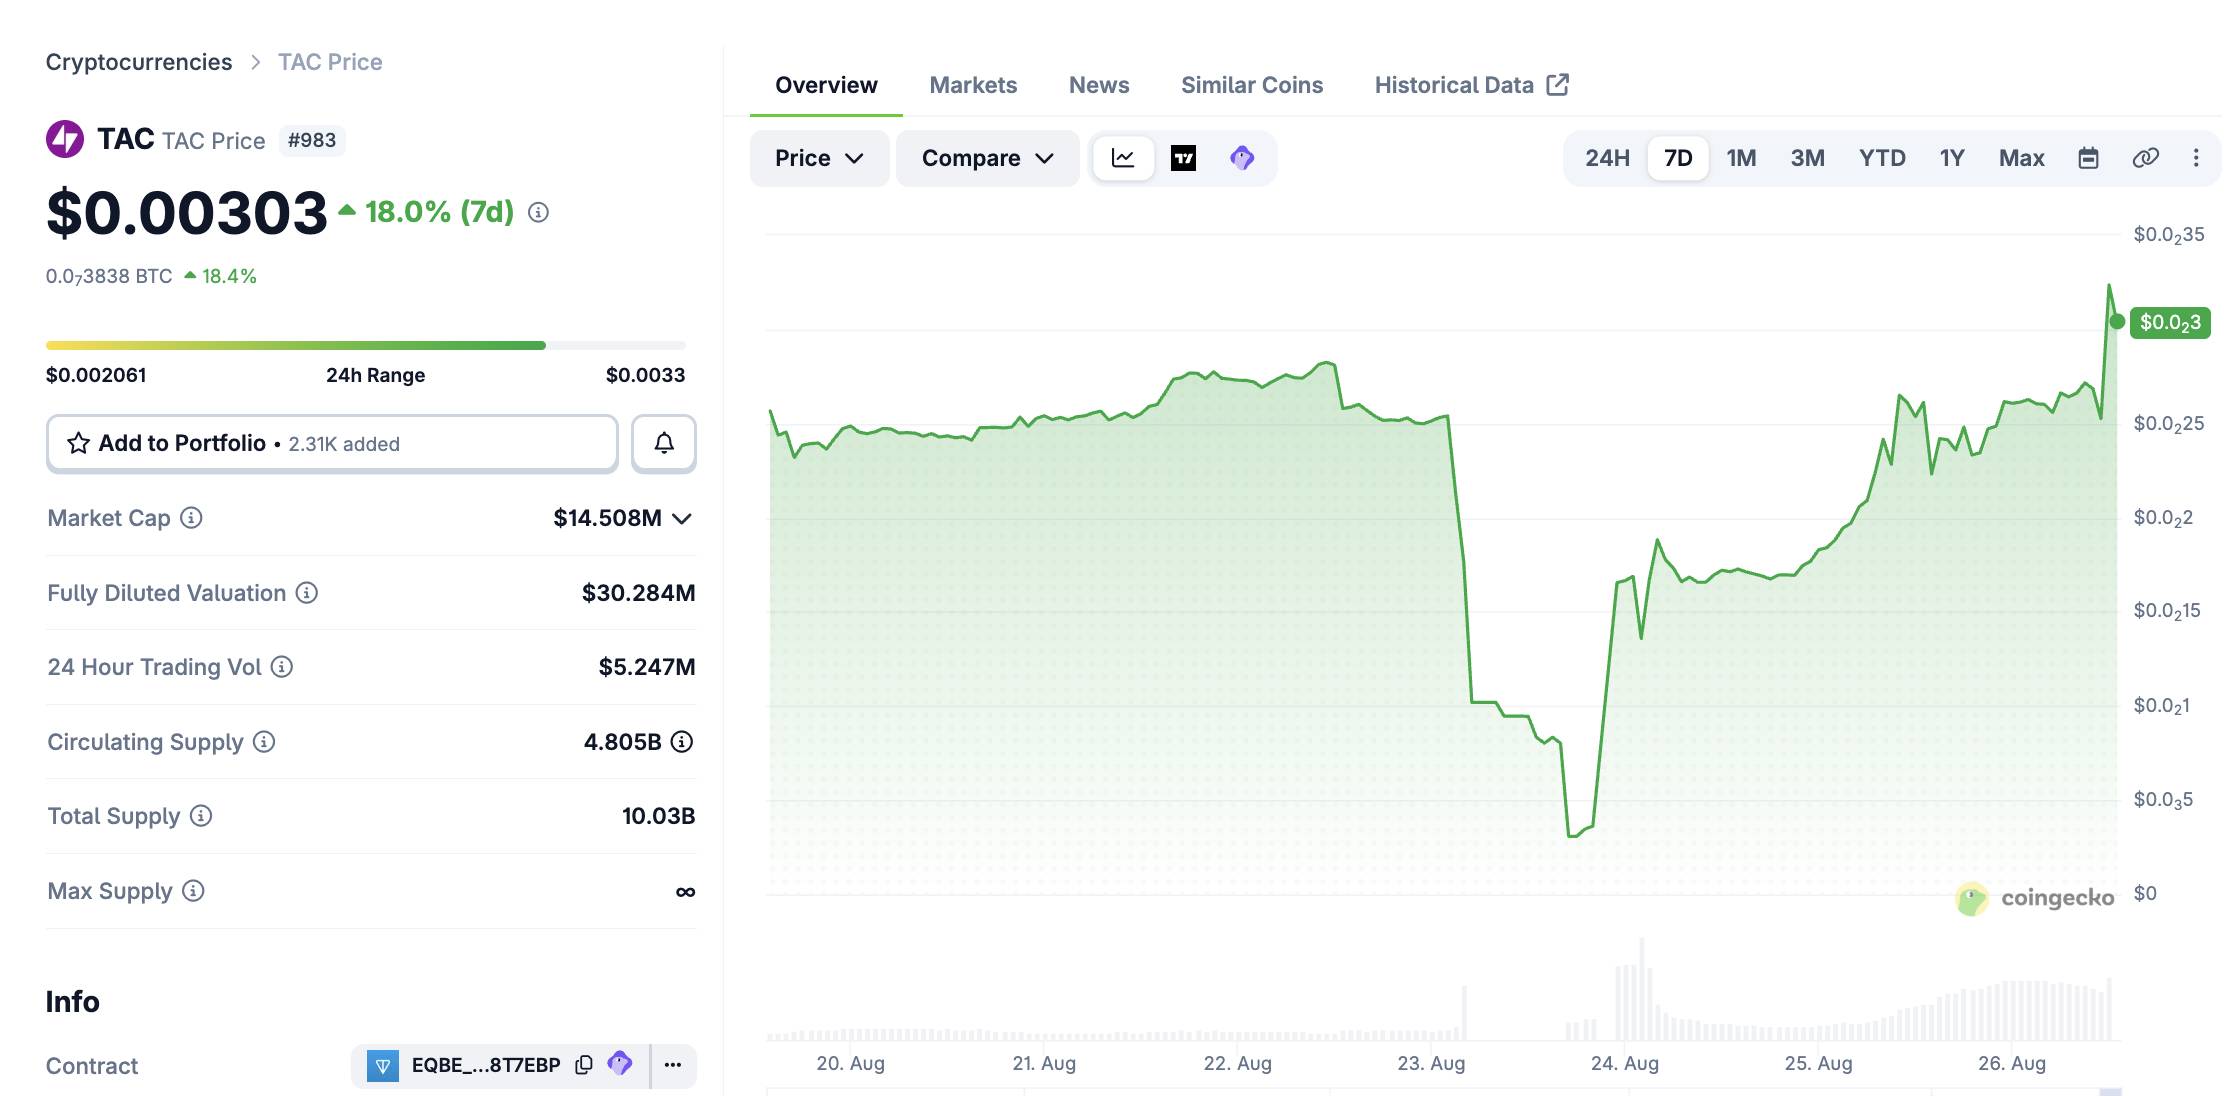Click the 24h Range progress bar
This screenshot has width=2238, height=1096.
(366, 345)
